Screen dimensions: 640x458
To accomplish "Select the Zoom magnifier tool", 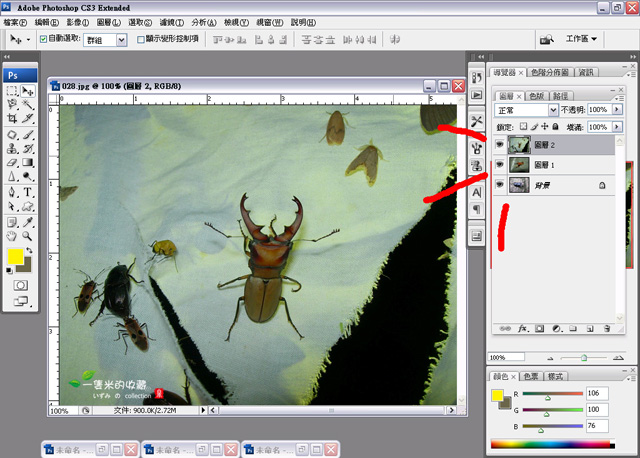I will pos(27,236).
